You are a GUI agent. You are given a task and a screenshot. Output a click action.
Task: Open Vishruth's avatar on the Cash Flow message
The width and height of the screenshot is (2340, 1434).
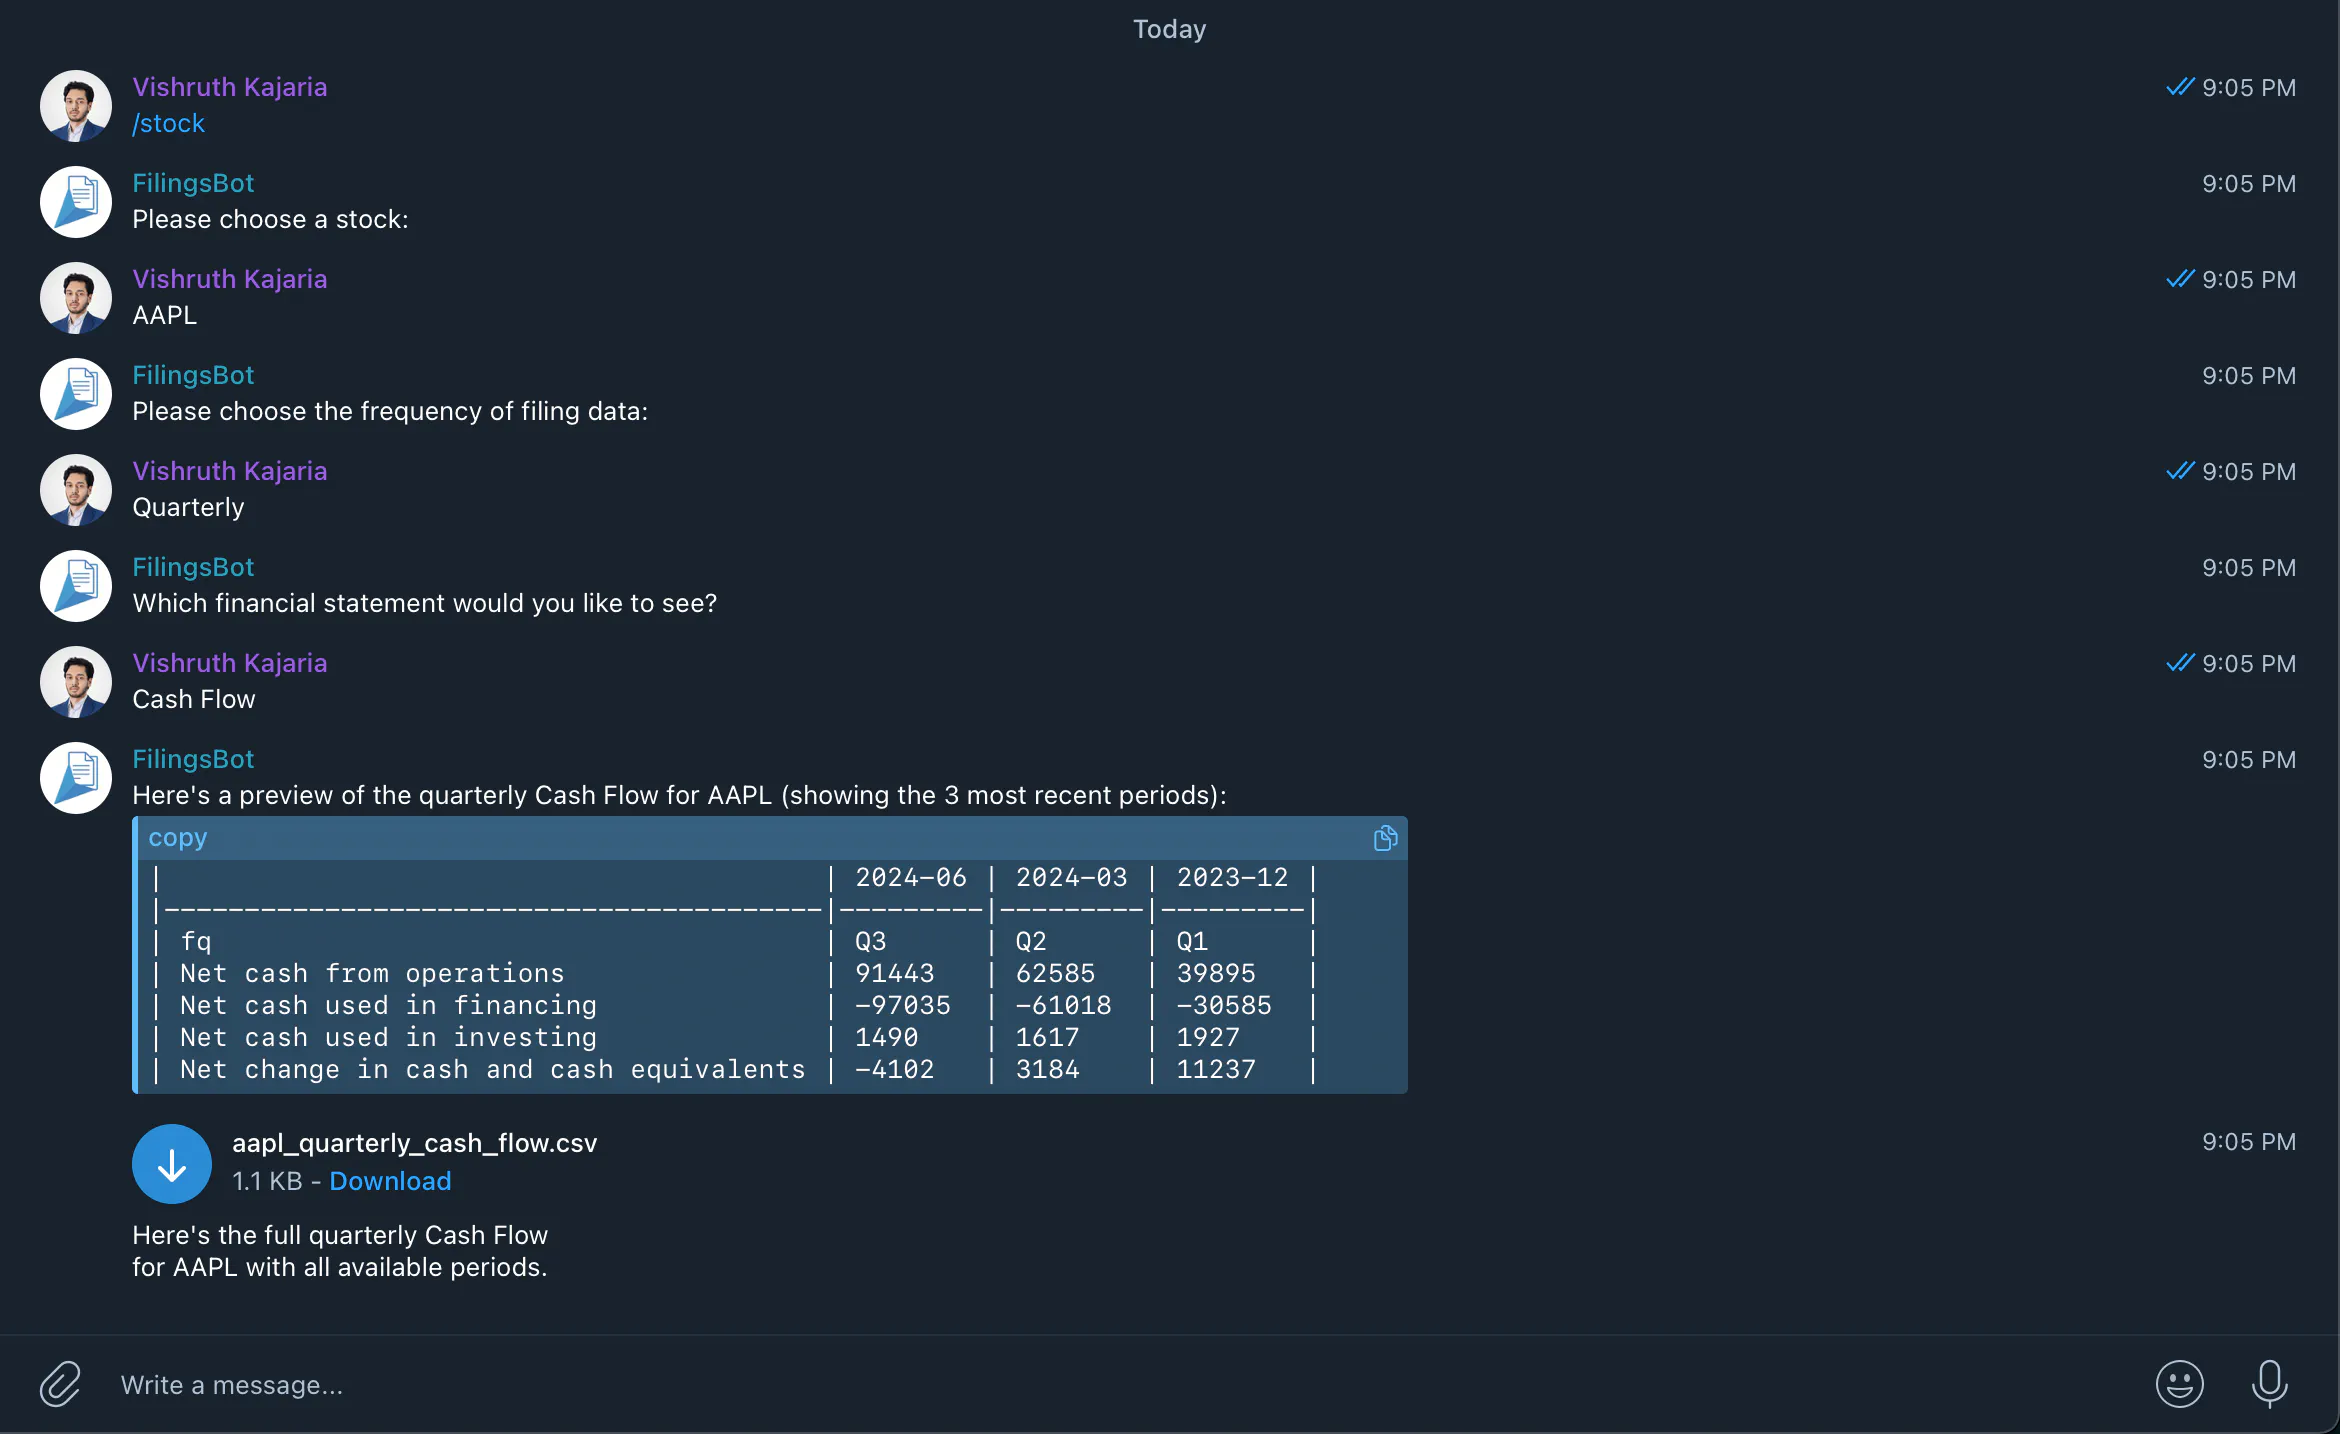(76, 682)
